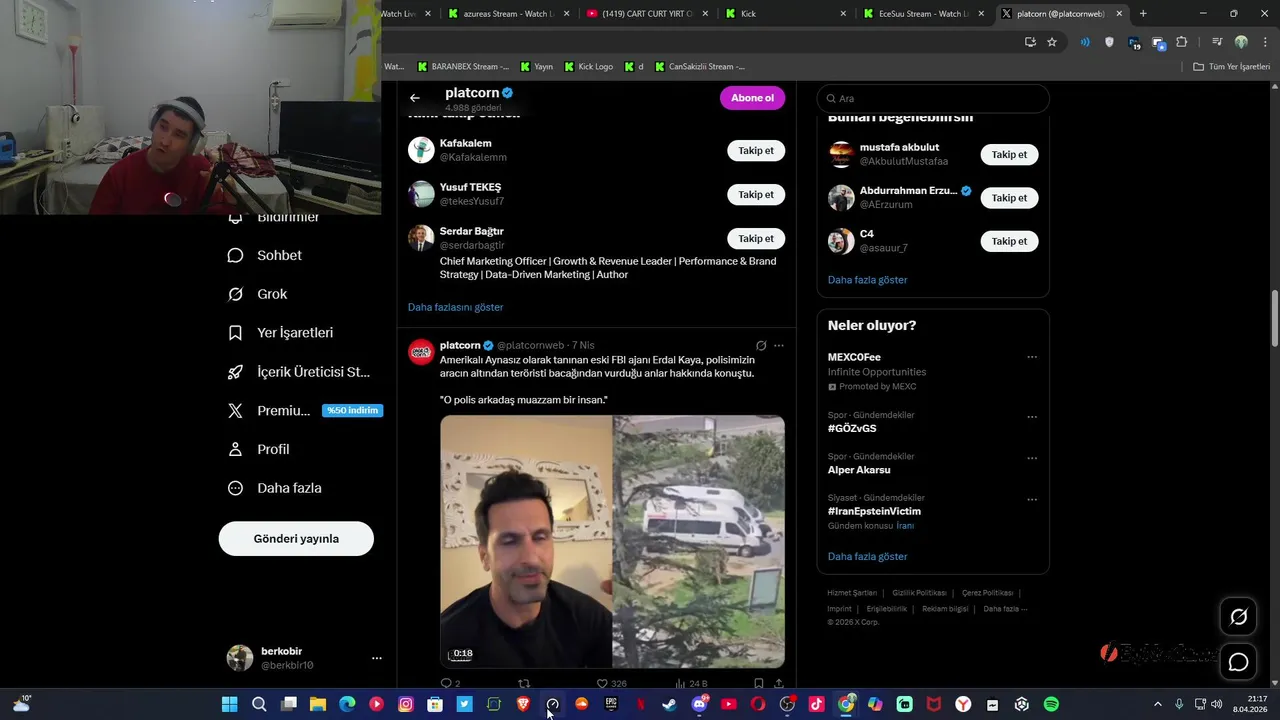The height and width of the screenshot is (720, 1280).
Task: Show hidden system tray icons
Action: [1157, 704]
